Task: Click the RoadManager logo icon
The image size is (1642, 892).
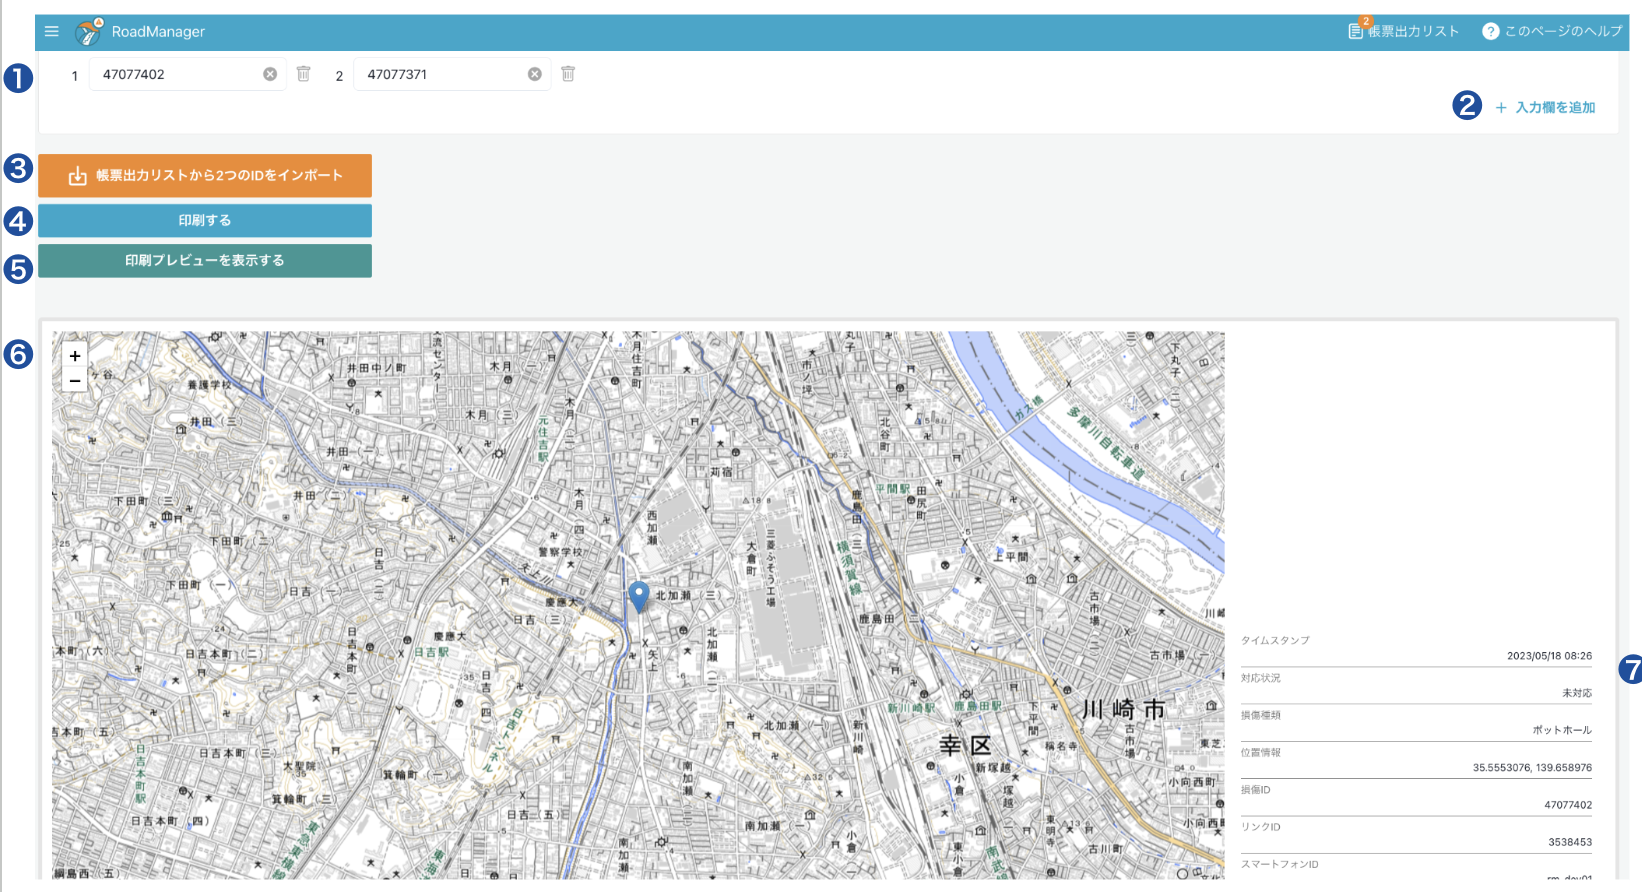Action: 89,32
